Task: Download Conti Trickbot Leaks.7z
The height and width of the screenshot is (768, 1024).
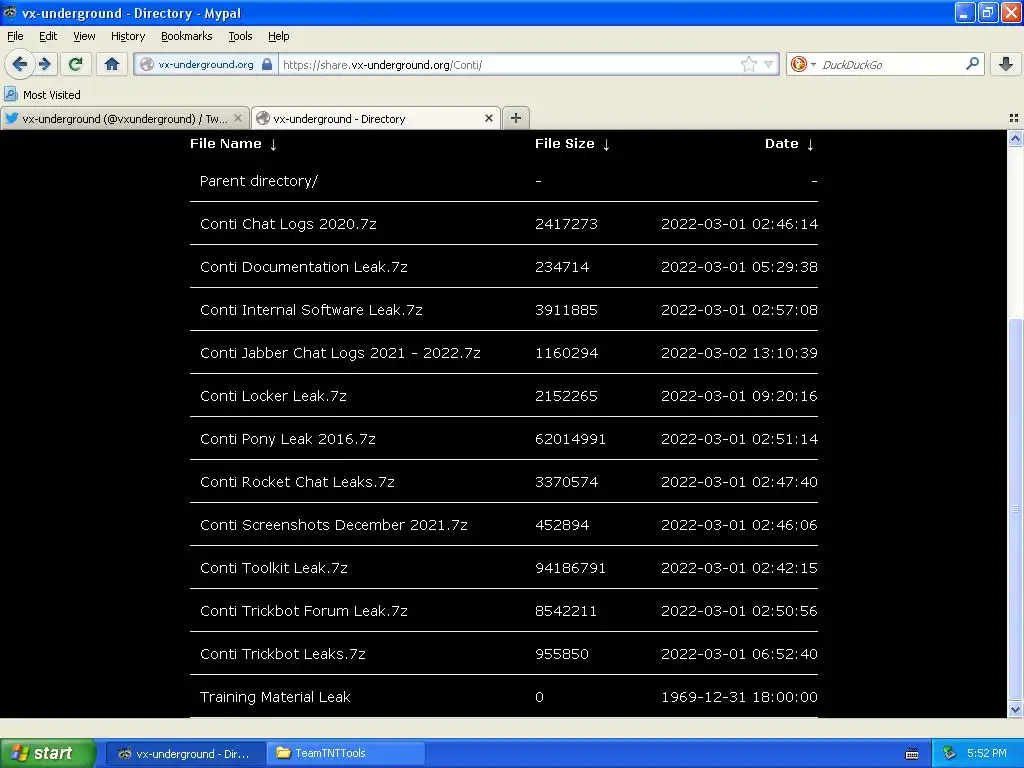Action: [283, 654]
